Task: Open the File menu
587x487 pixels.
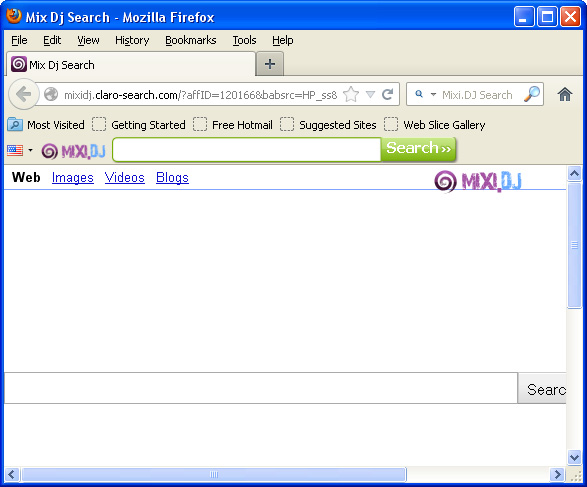Action: pos(19,40)
